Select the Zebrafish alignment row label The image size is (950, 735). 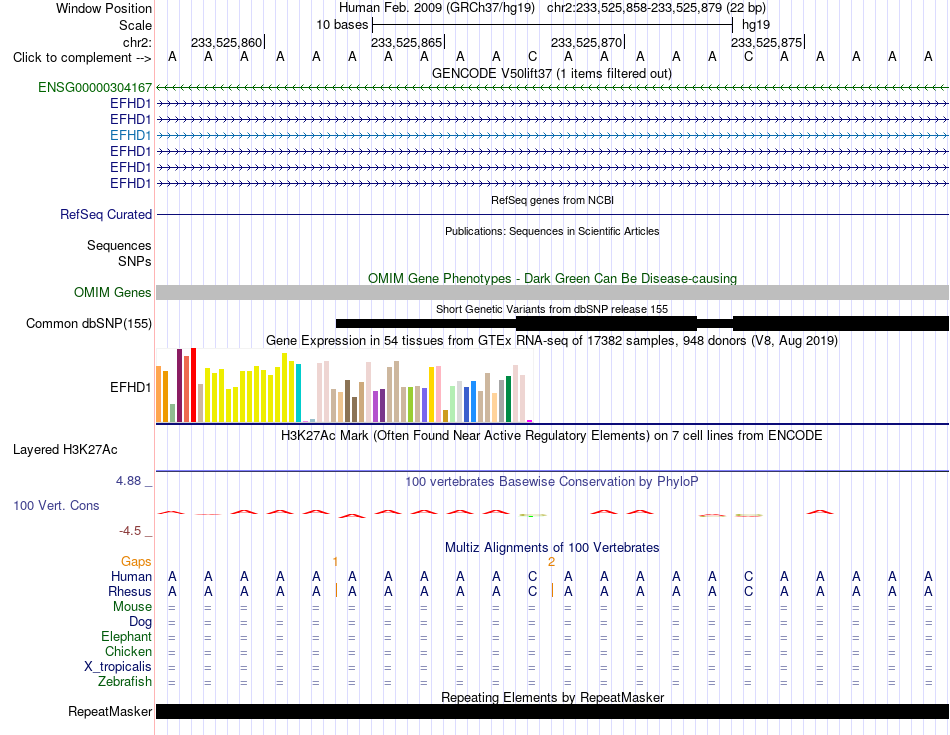(x=125, y=682)
